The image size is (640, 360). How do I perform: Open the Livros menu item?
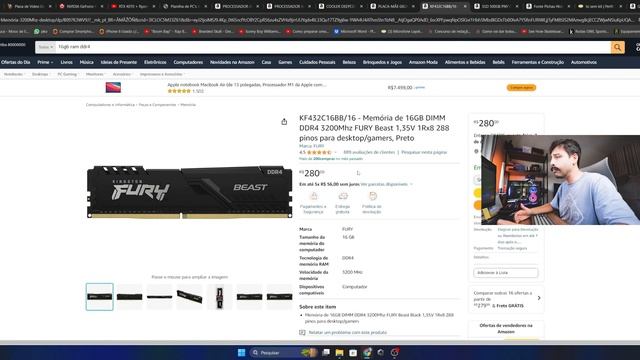click(x=67, y=62)
